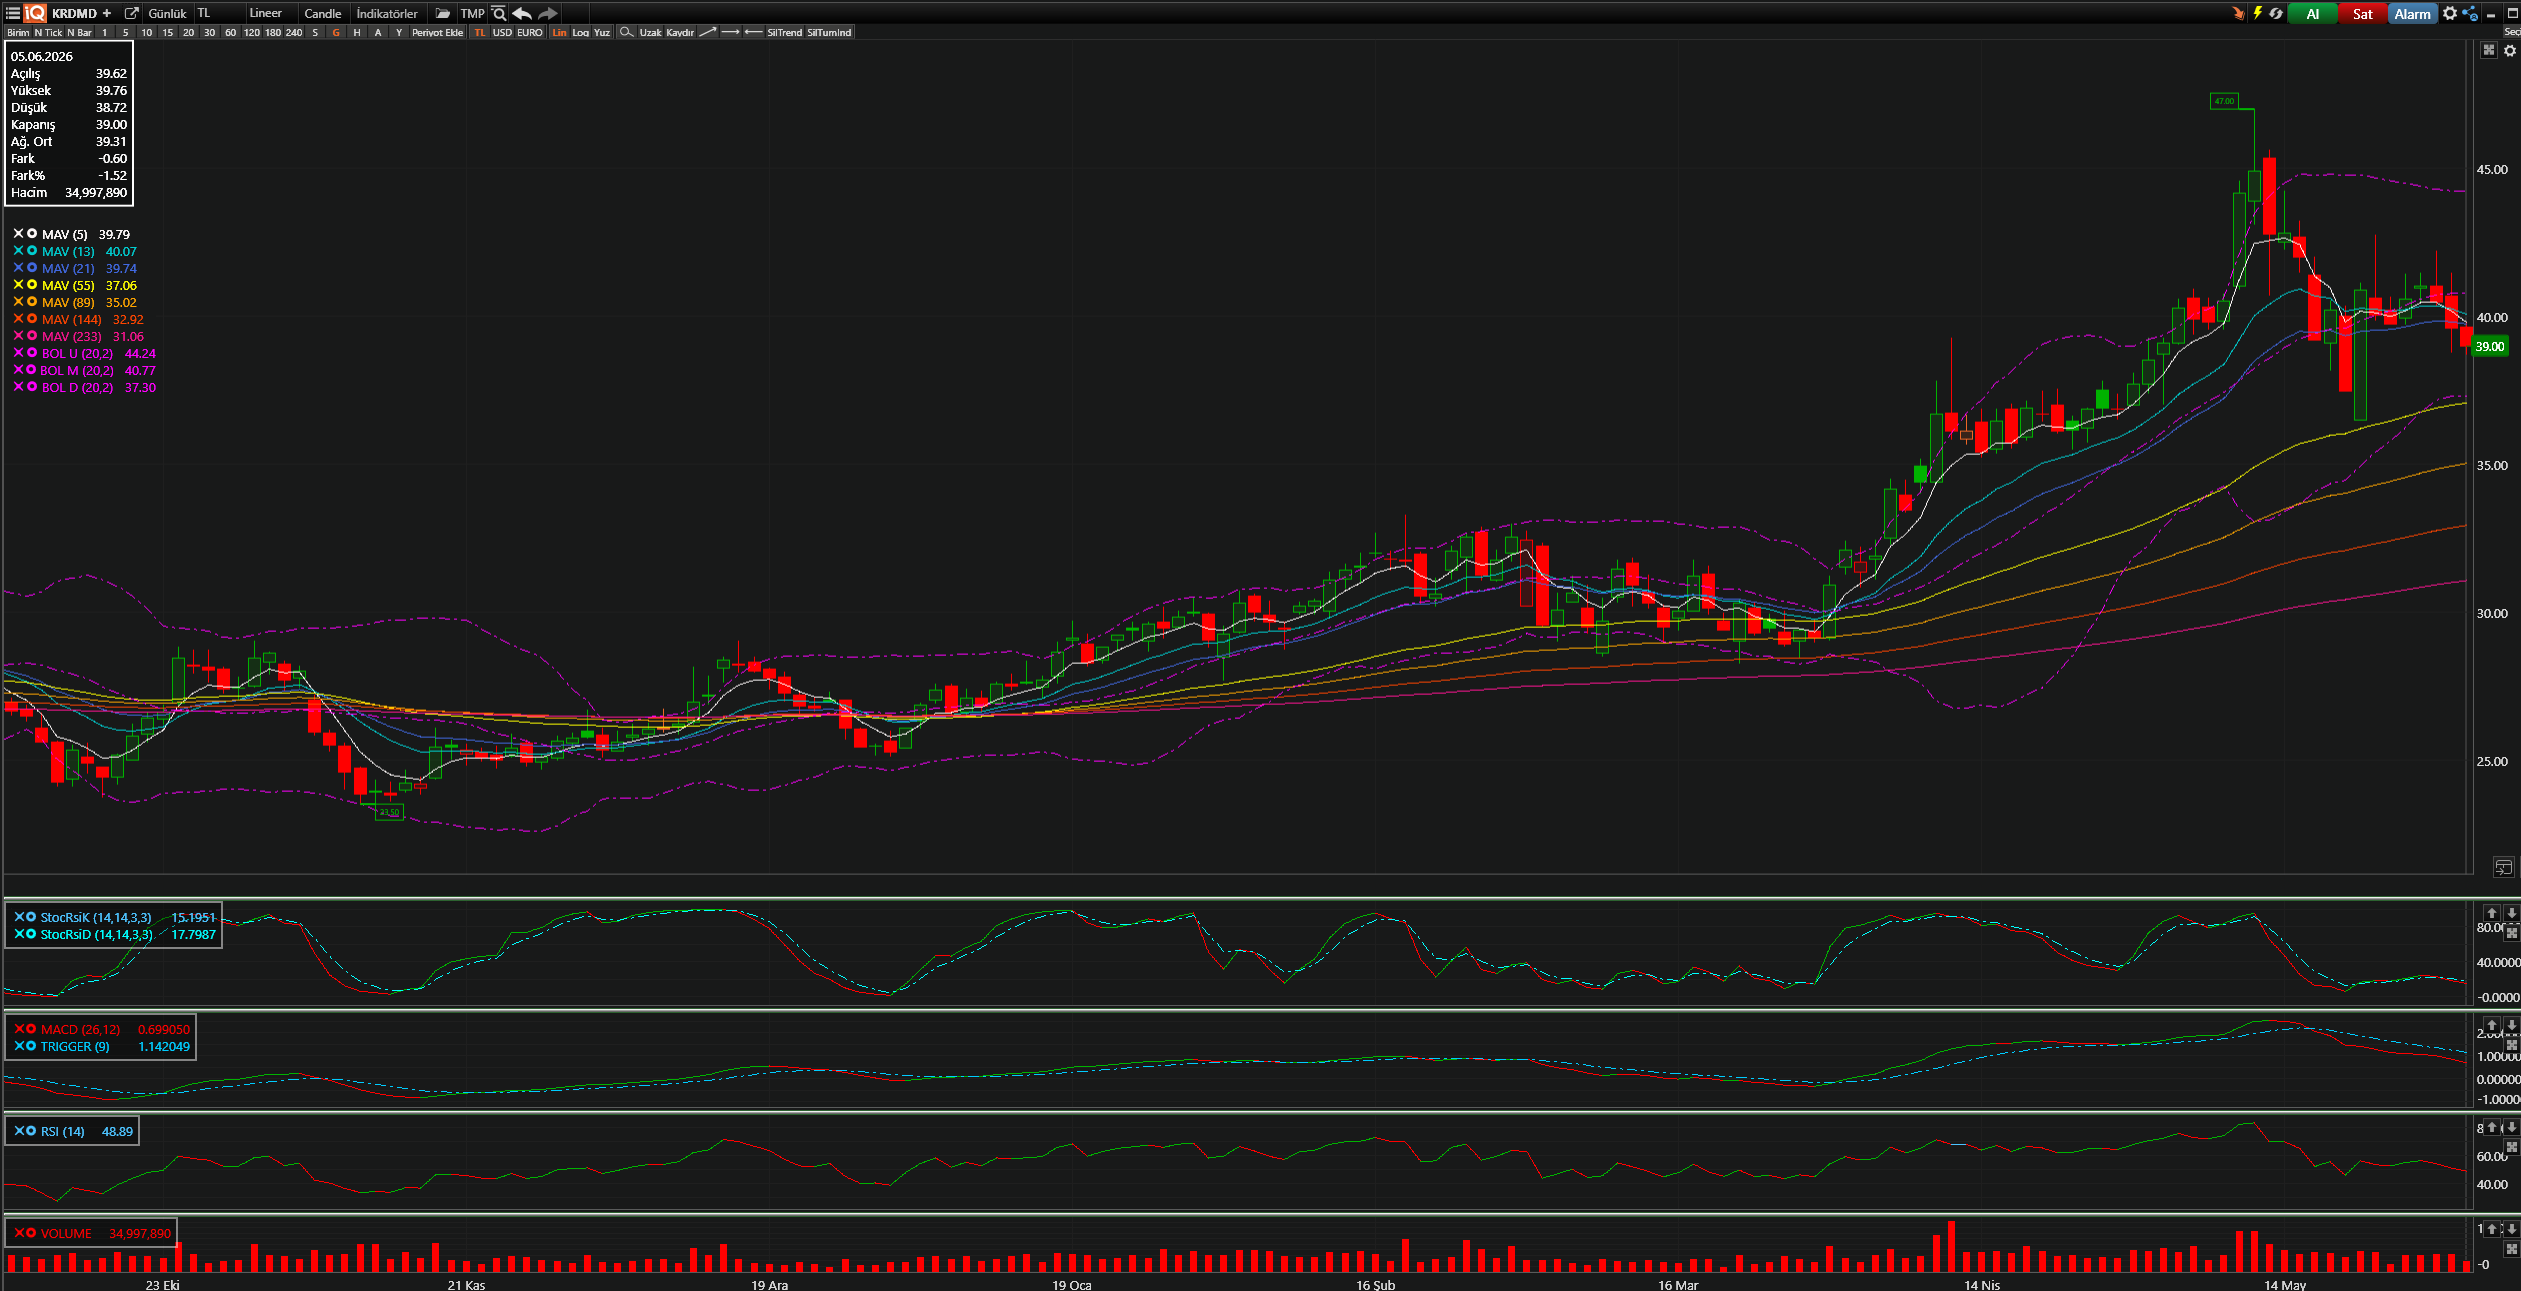Viewport: 2521px width, 1291px height.
Task: Add a new symbol with plus icon
Action: pyautogui.click(x=107, y=13)
